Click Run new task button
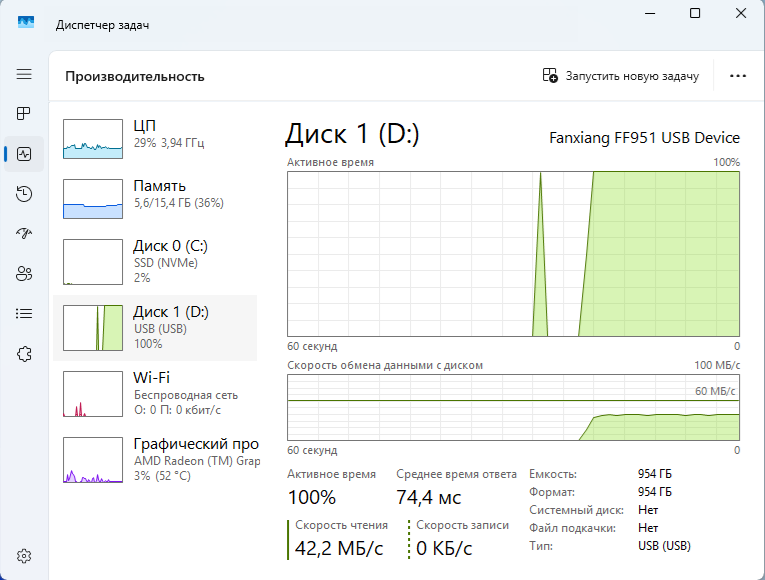The height and width of the screenshot is (580, 765). click(x=620, y=75)
